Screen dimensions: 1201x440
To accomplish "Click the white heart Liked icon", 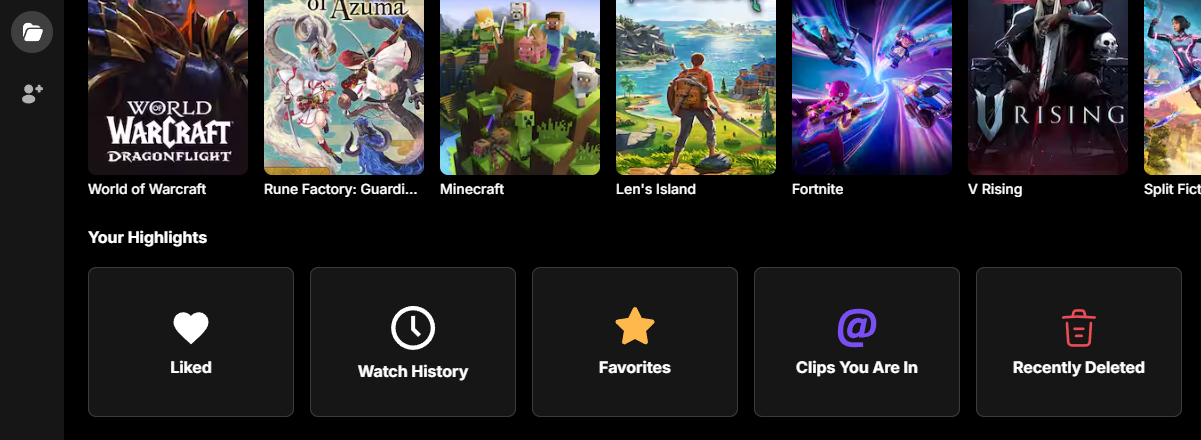I will [191, 328].
